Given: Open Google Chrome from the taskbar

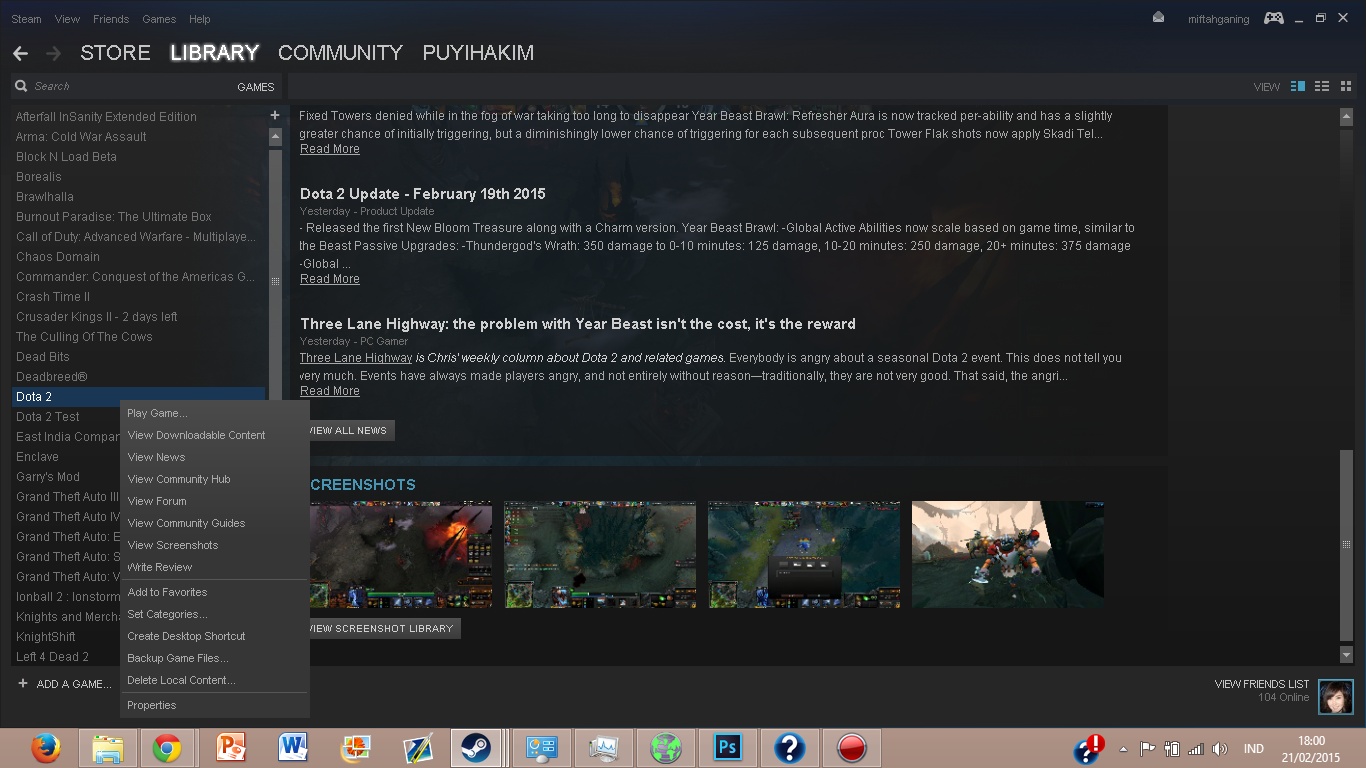Looking at the screenshot, I should pyautogui.click(x=167, y=748).
